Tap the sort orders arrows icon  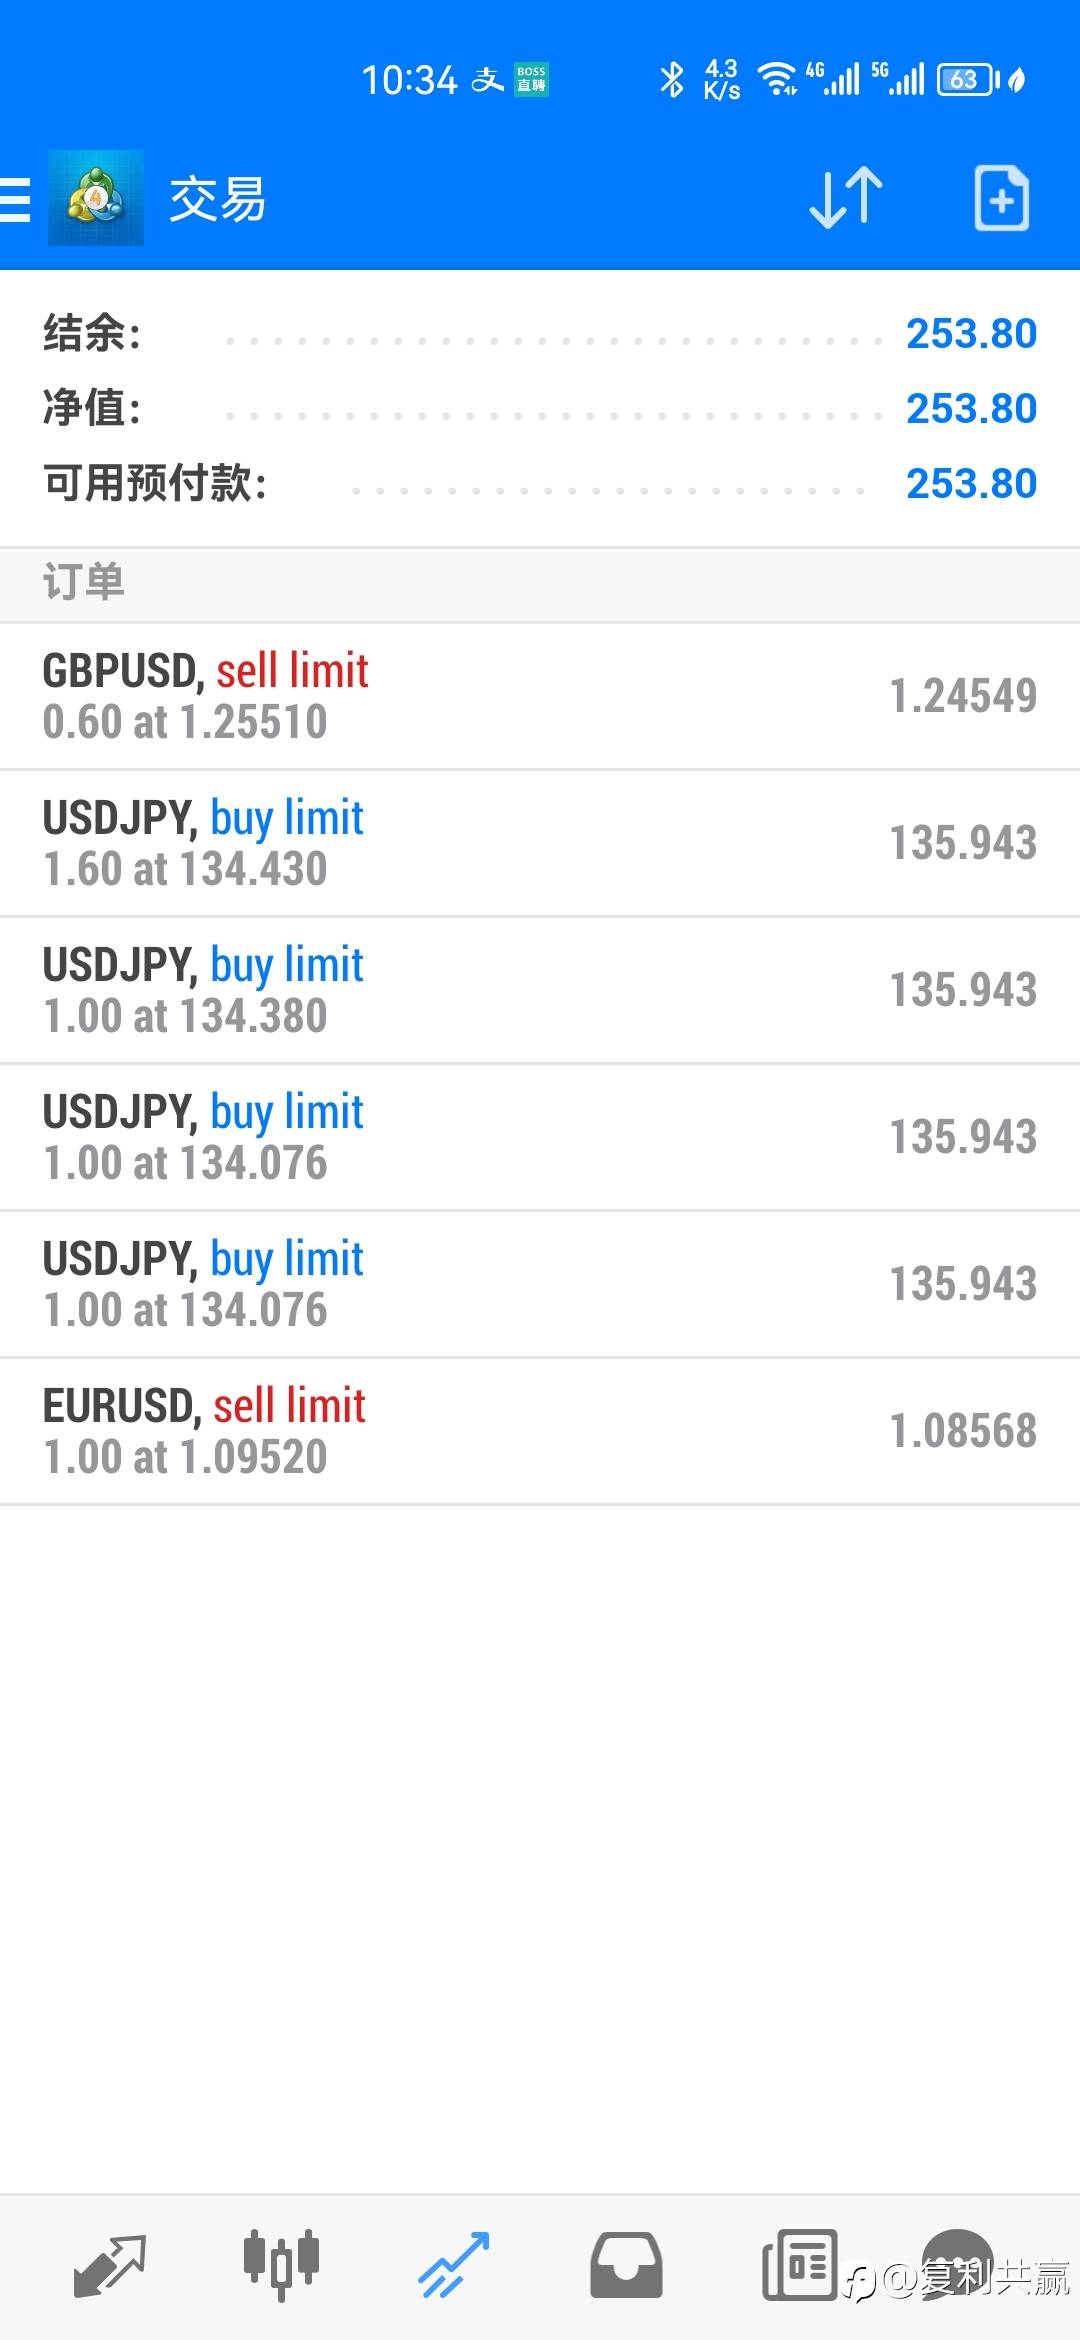[x=845, y=198]
